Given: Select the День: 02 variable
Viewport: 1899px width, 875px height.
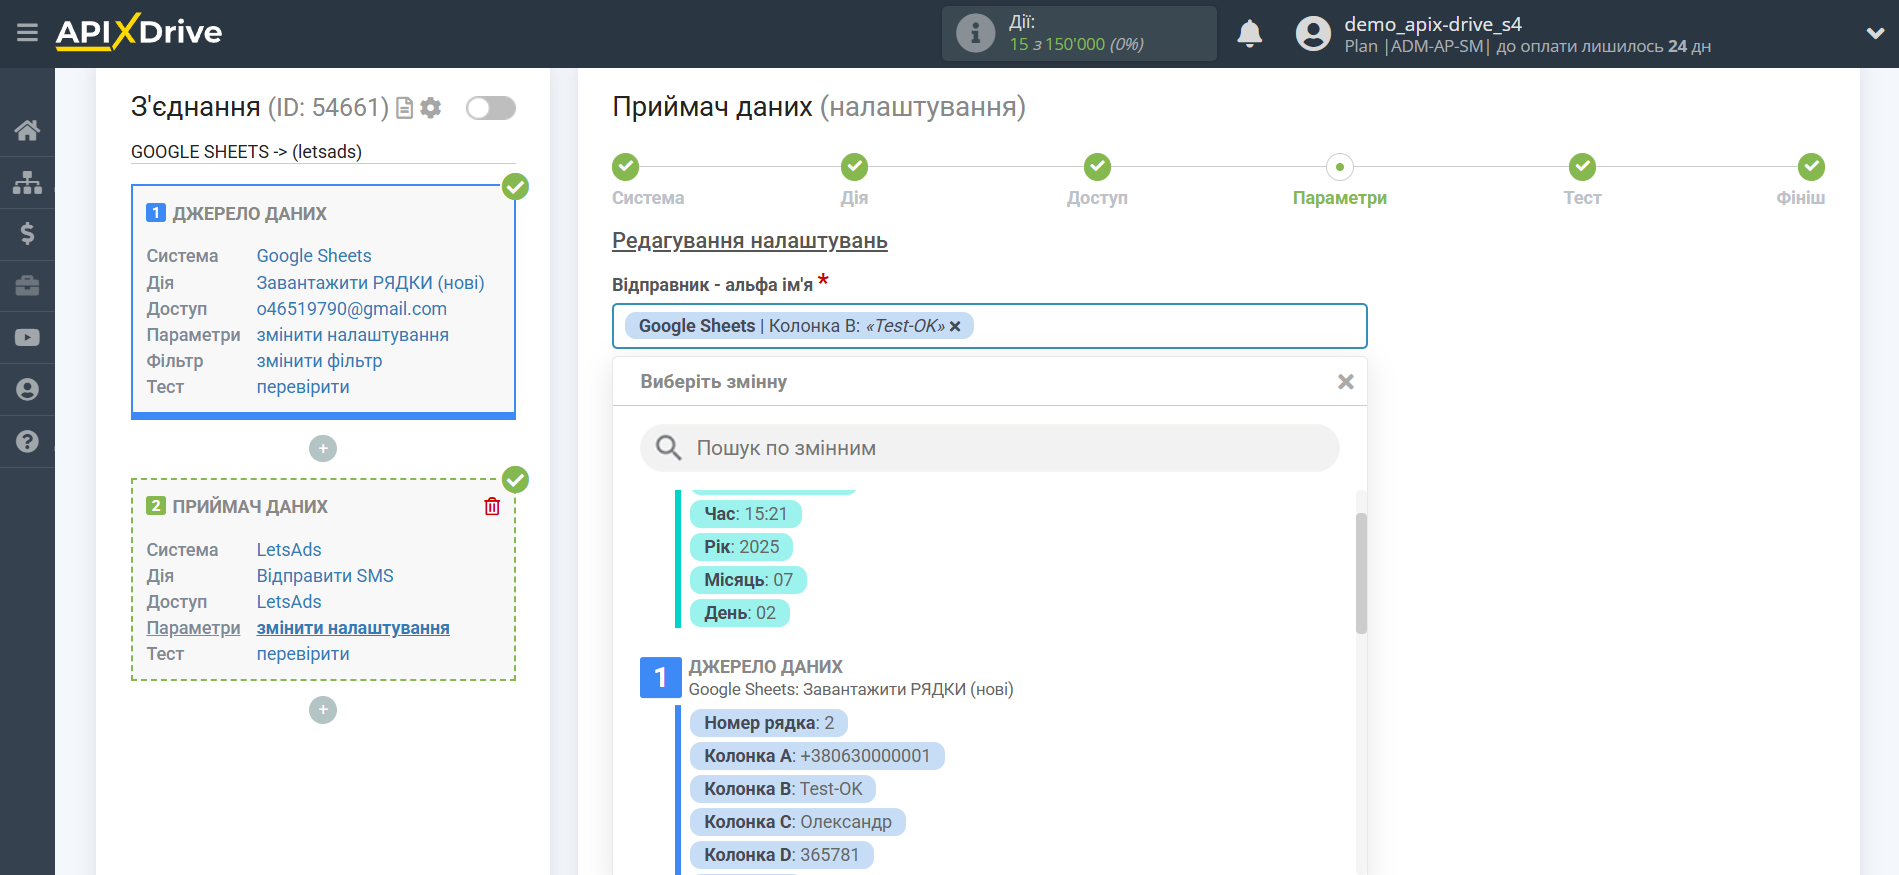Looking at the screenshot, I should click(740, 613).
